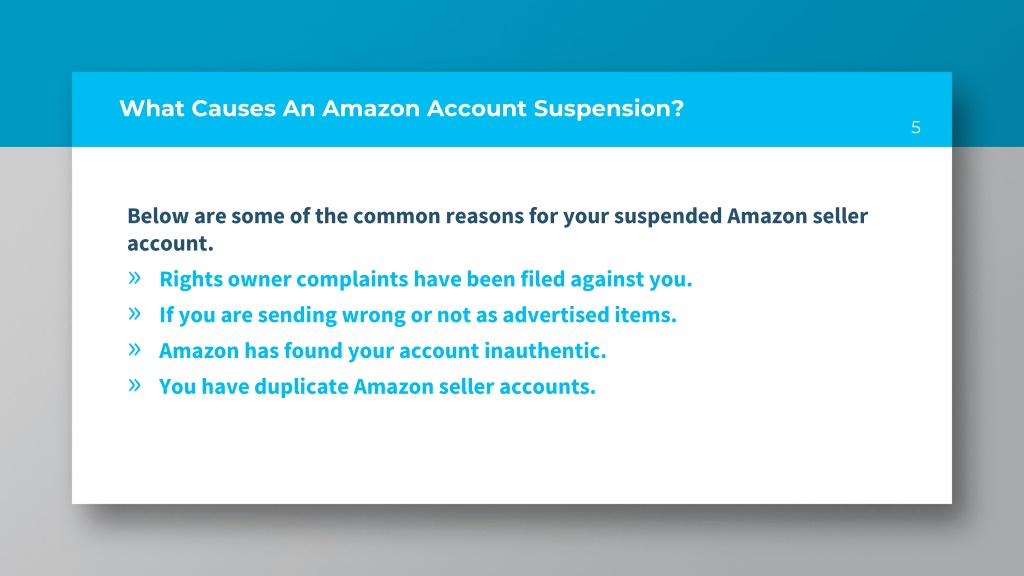Select the Rights owner complaints bullet text

coord(425,280)
